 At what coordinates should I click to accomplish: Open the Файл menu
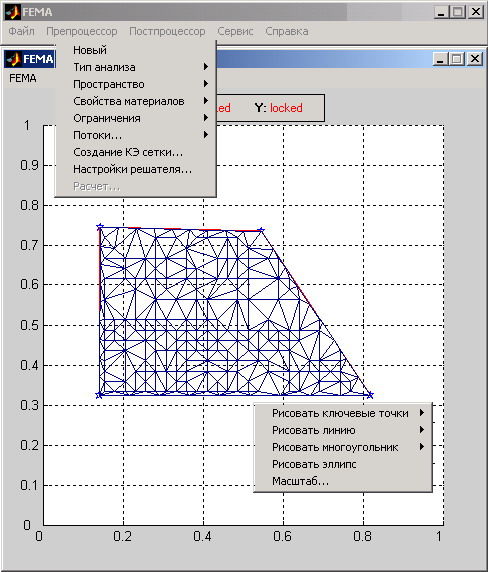click(x=22, y=31)
